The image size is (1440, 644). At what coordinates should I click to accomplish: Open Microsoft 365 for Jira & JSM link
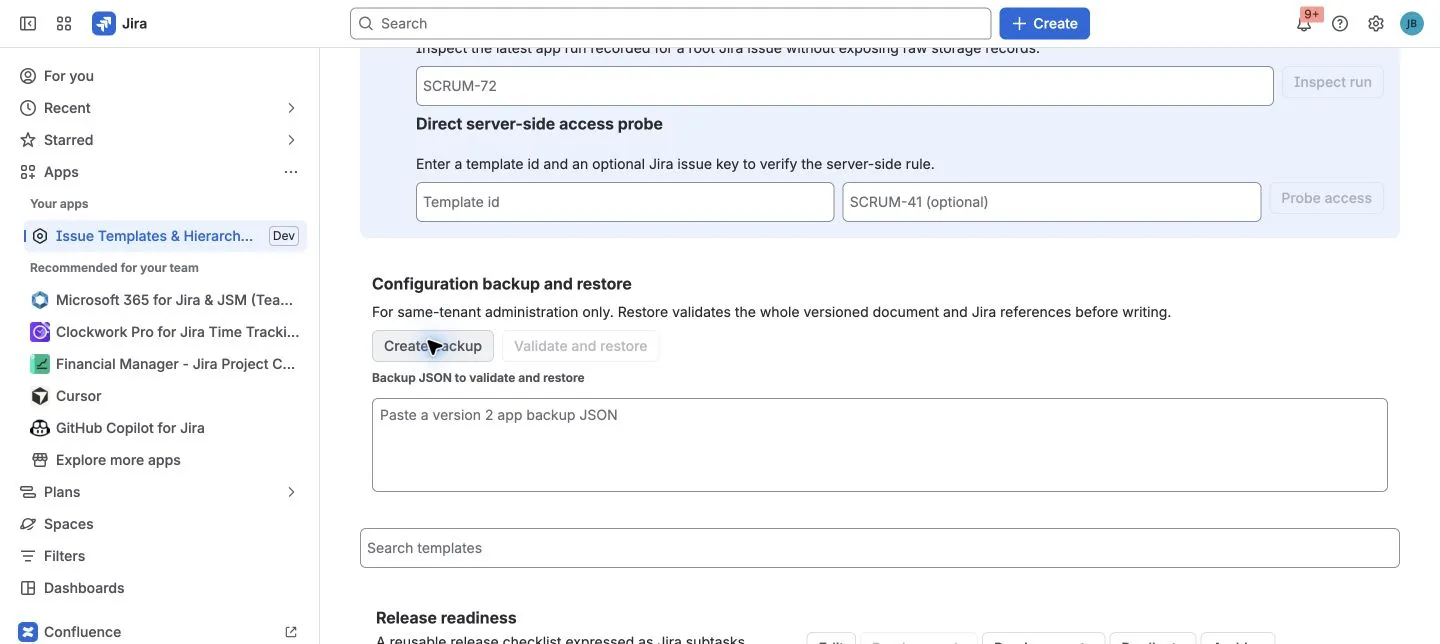click(x=174, y=300)
